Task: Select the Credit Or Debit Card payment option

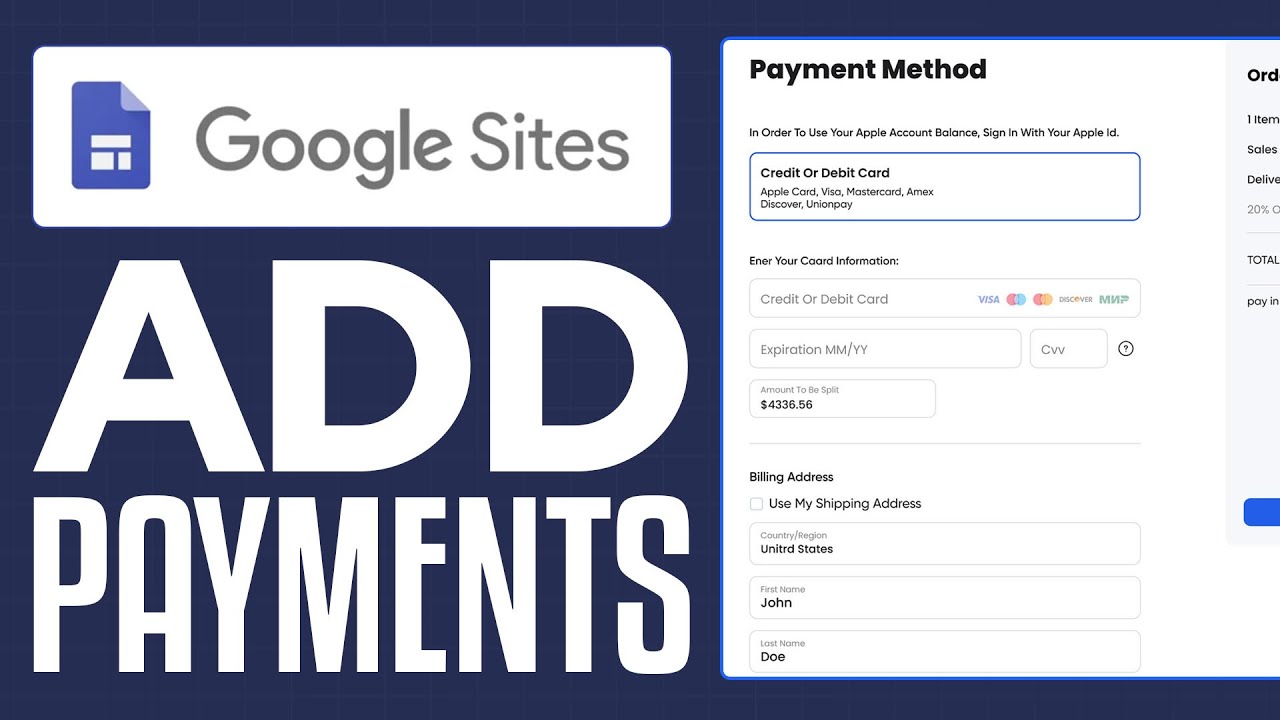Action: point(945,187)
